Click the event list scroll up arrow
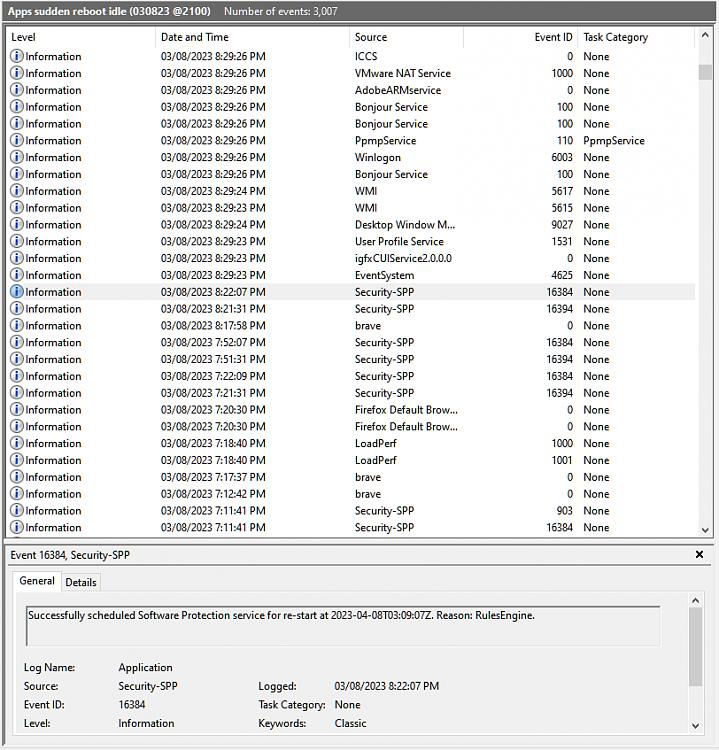 pos(705,35)
